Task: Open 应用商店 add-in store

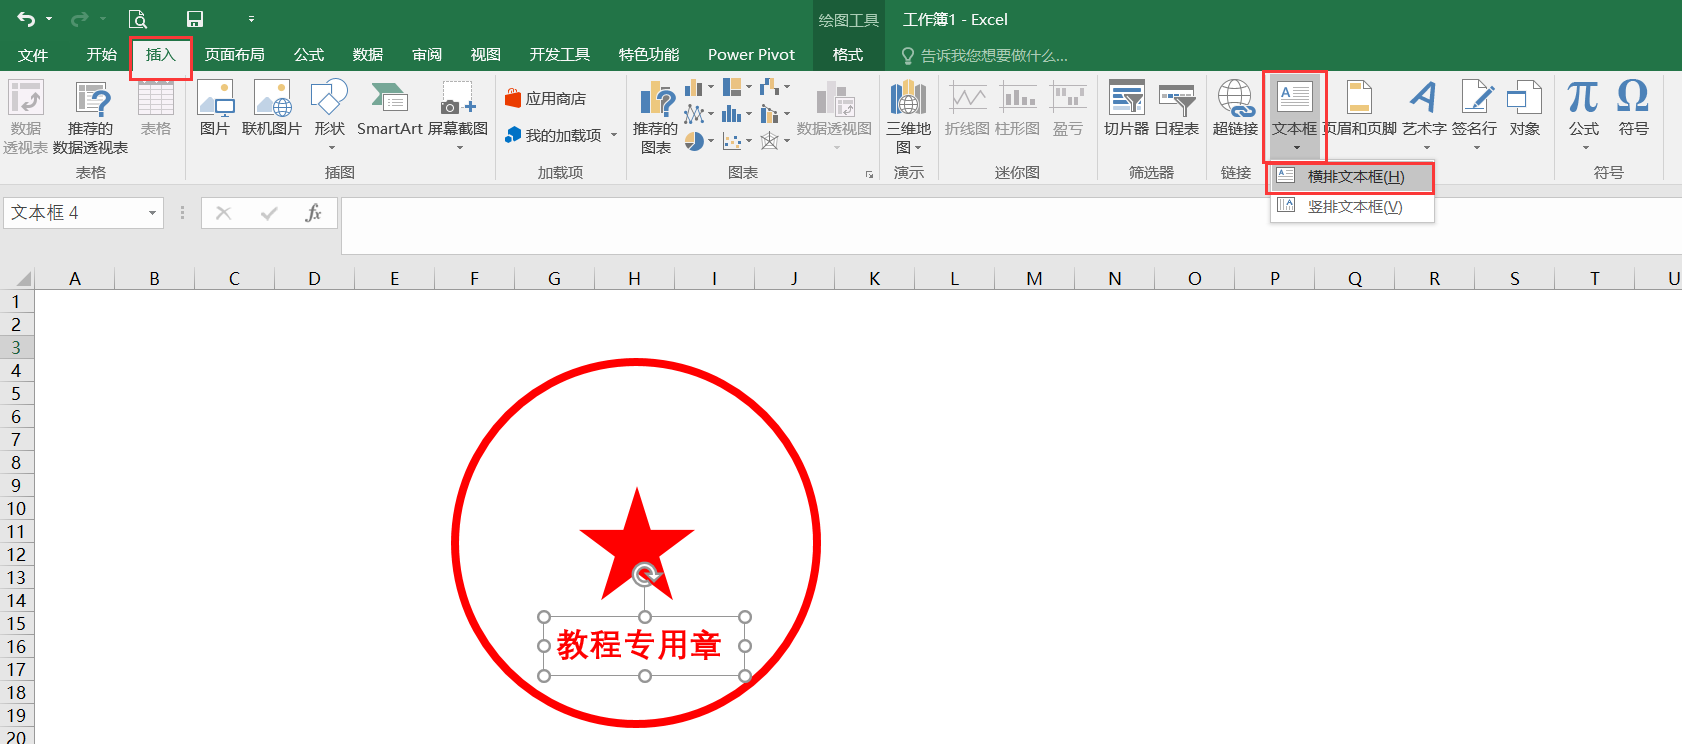Action: tap(546, 98)
